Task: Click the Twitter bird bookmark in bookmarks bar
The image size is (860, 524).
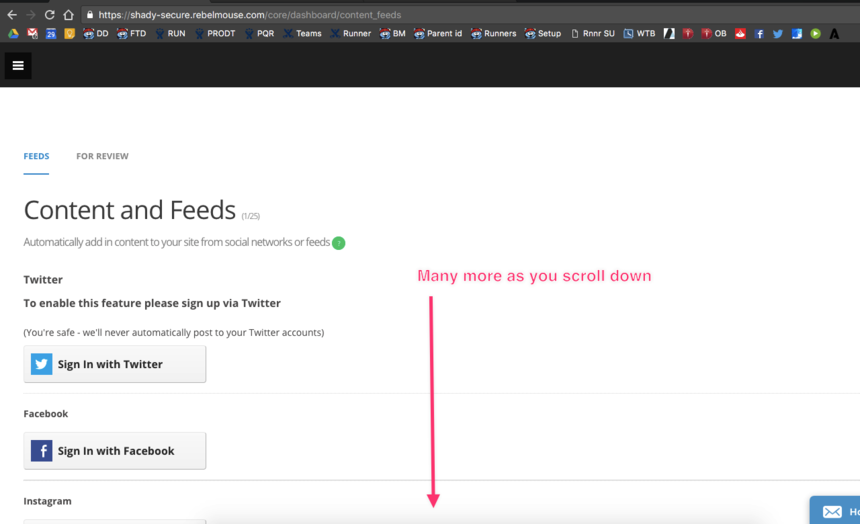Action: tap(778, 33)
